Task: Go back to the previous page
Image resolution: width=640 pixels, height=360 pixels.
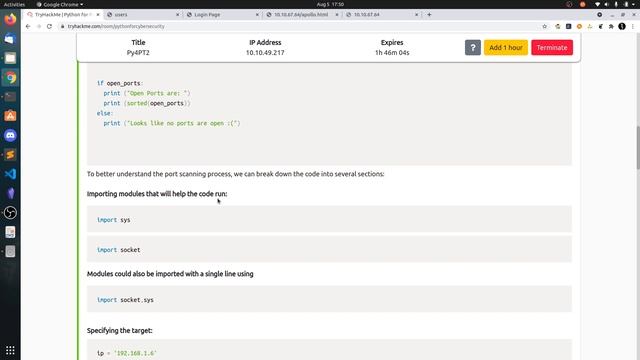Action: click(x=28, y=26)
